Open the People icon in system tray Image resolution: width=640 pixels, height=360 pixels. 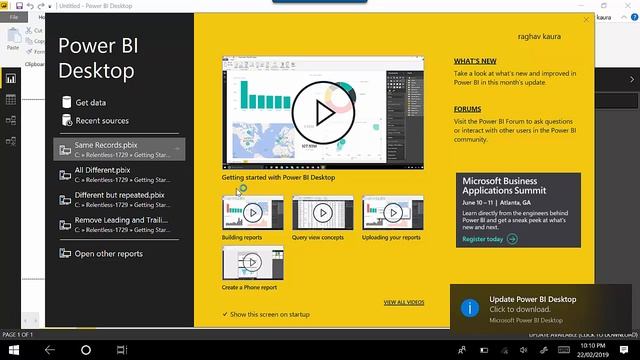pos(462,350)
